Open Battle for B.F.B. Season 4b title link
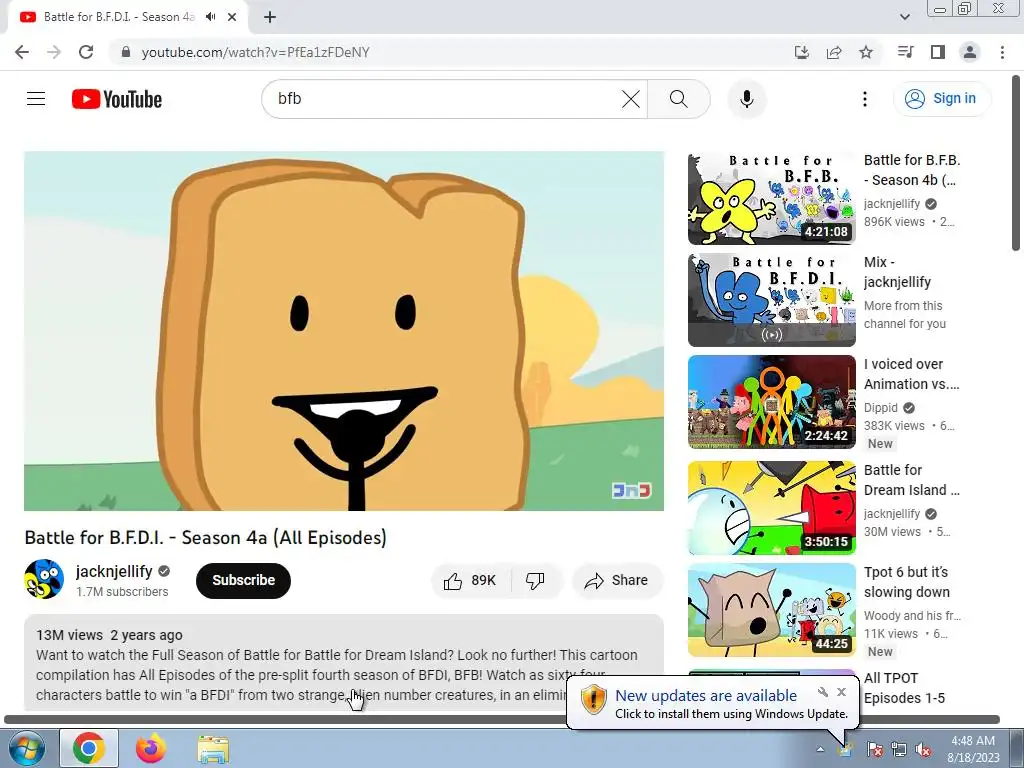The height and width of the screenshot is (768, 1024). point(912,170)
